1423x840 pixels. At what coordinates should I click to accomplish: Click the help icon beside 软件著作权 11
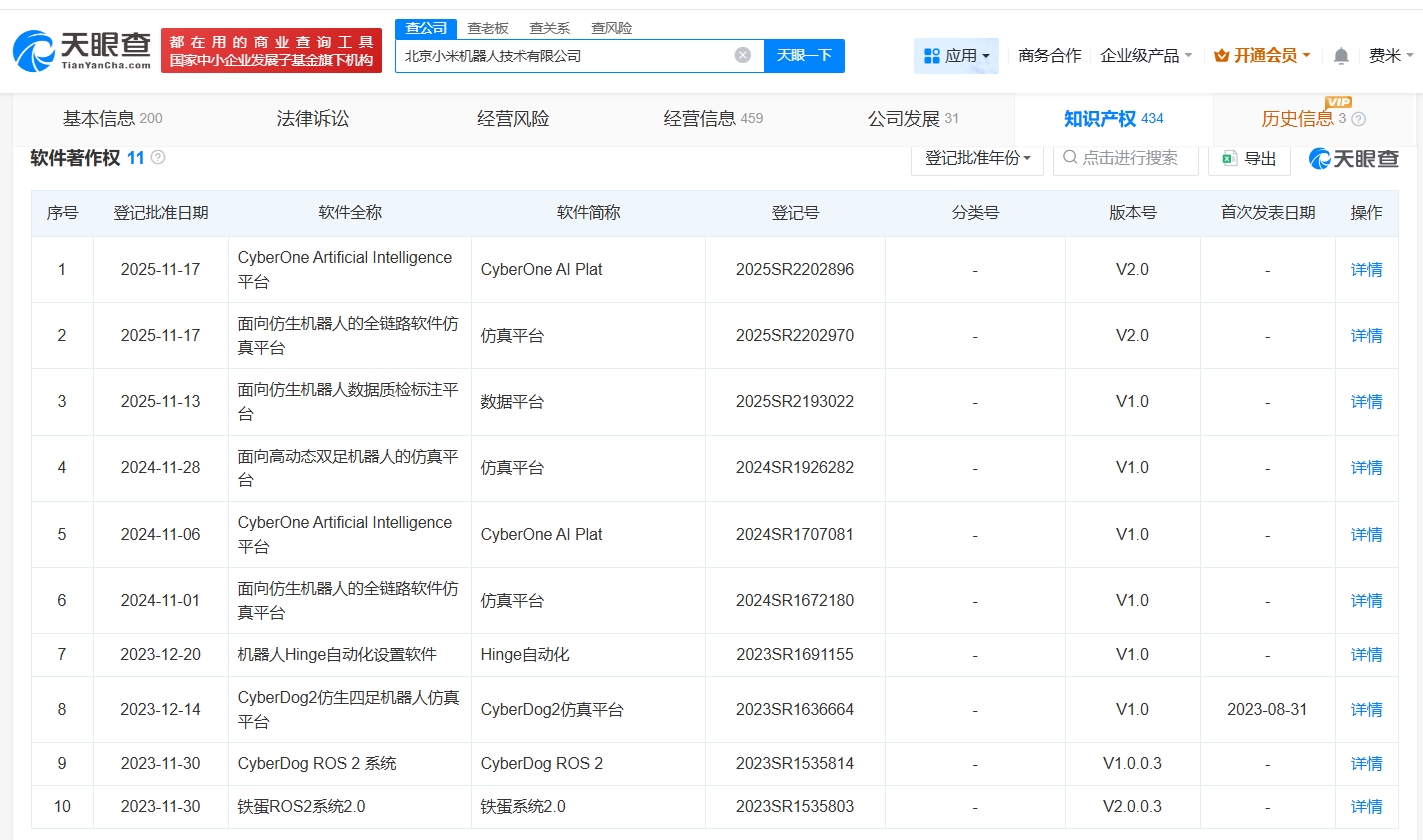158,158
